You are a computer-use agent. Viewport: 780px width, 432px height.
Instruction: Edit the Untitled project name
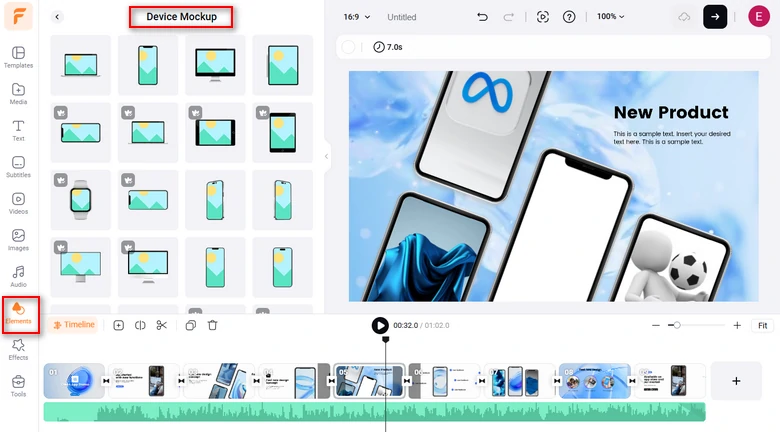401,17
